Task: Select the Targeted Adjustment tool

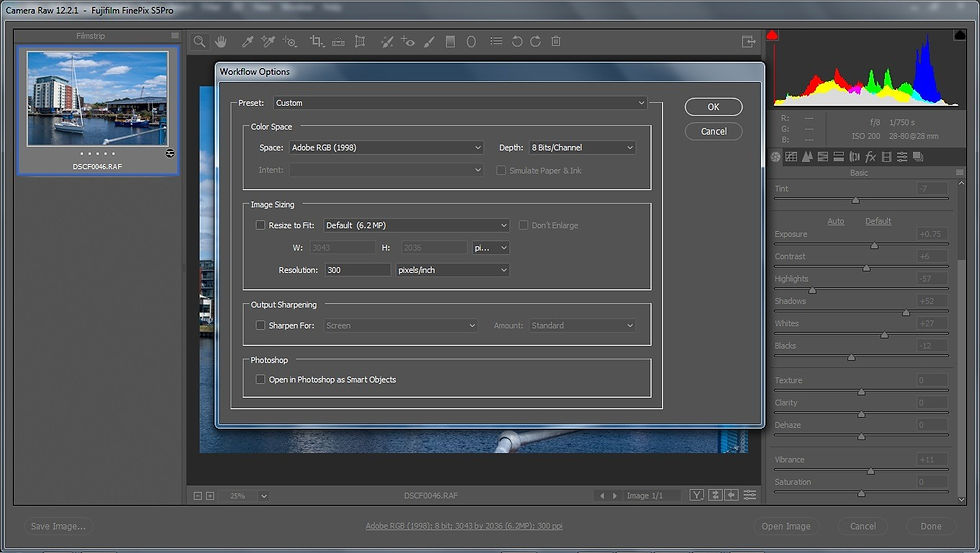Action: tap(289, 41)
